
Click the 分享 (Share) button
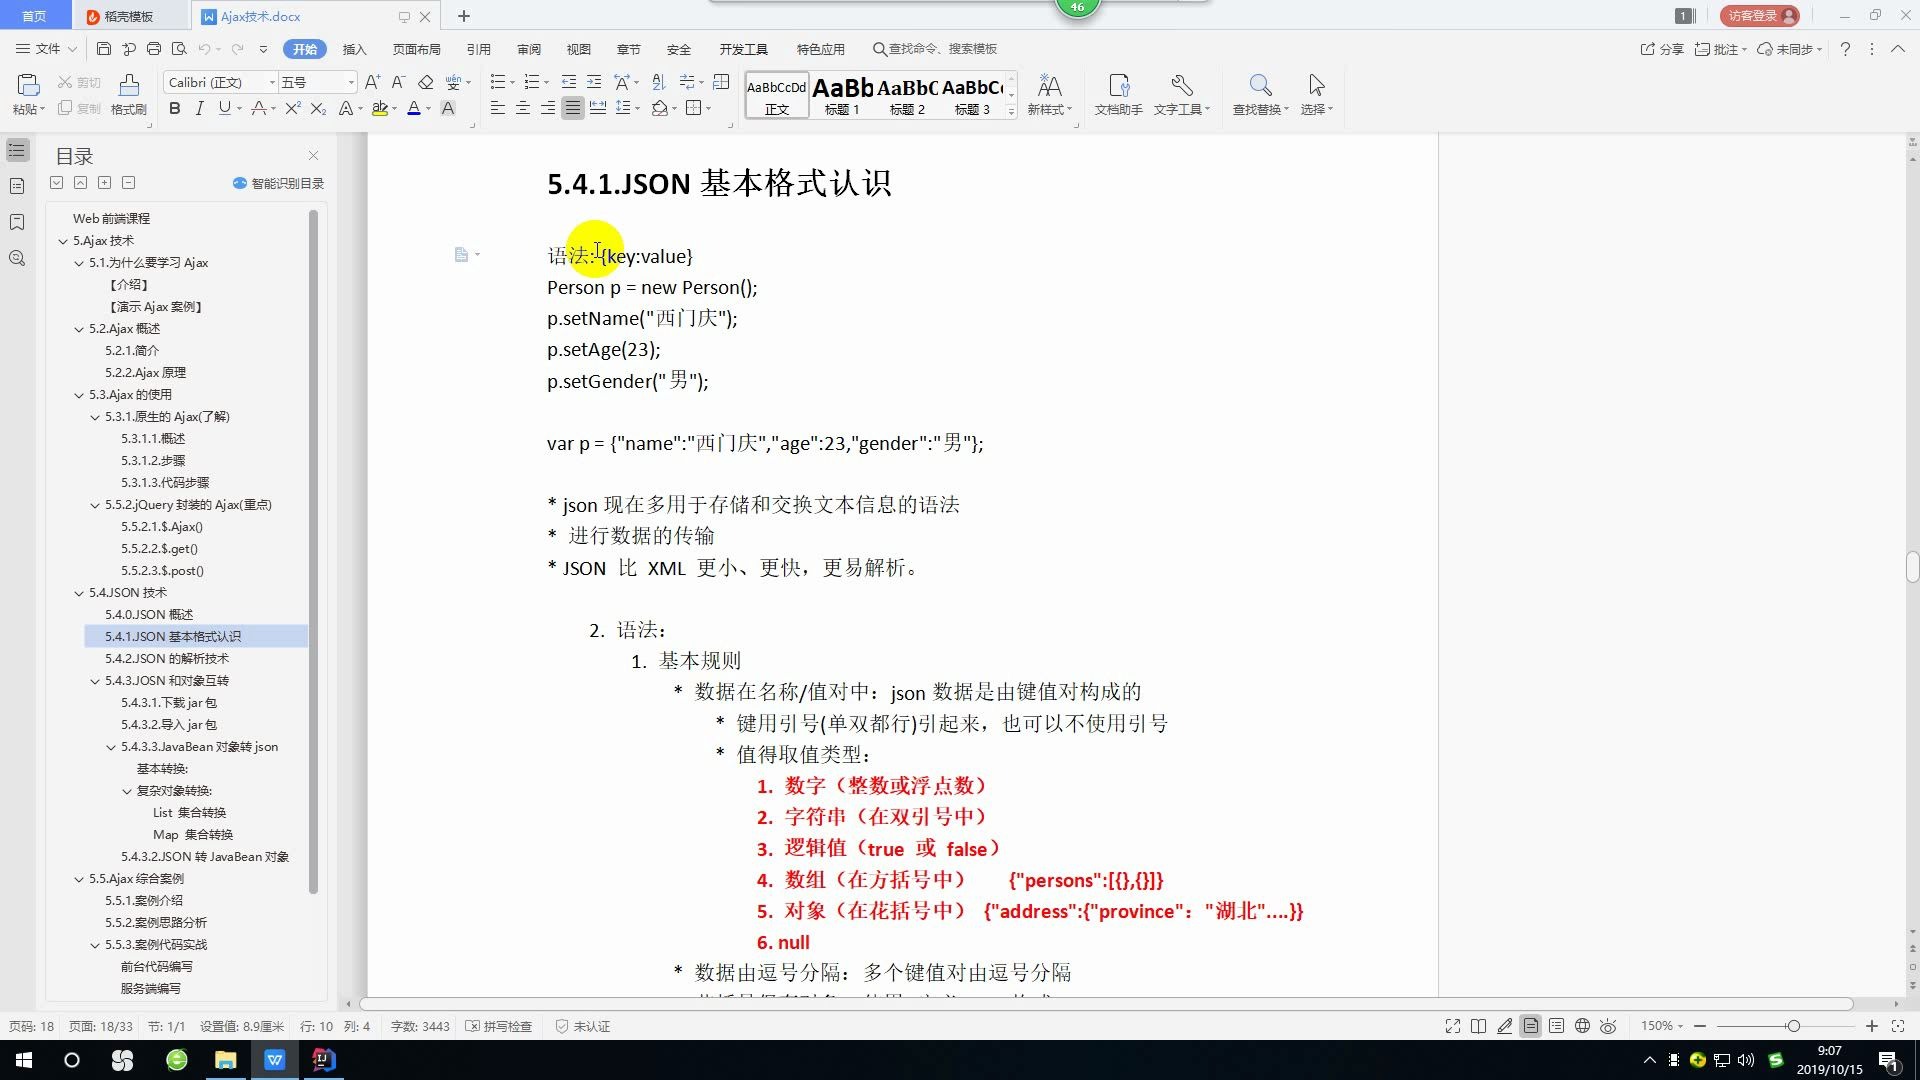click(x=1662, y=49)
